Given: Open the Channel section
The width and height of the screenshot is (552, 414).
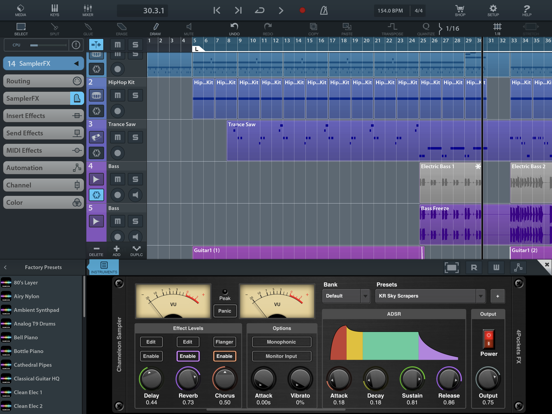Looking at the screenshot, I should (x=44, y=185).
